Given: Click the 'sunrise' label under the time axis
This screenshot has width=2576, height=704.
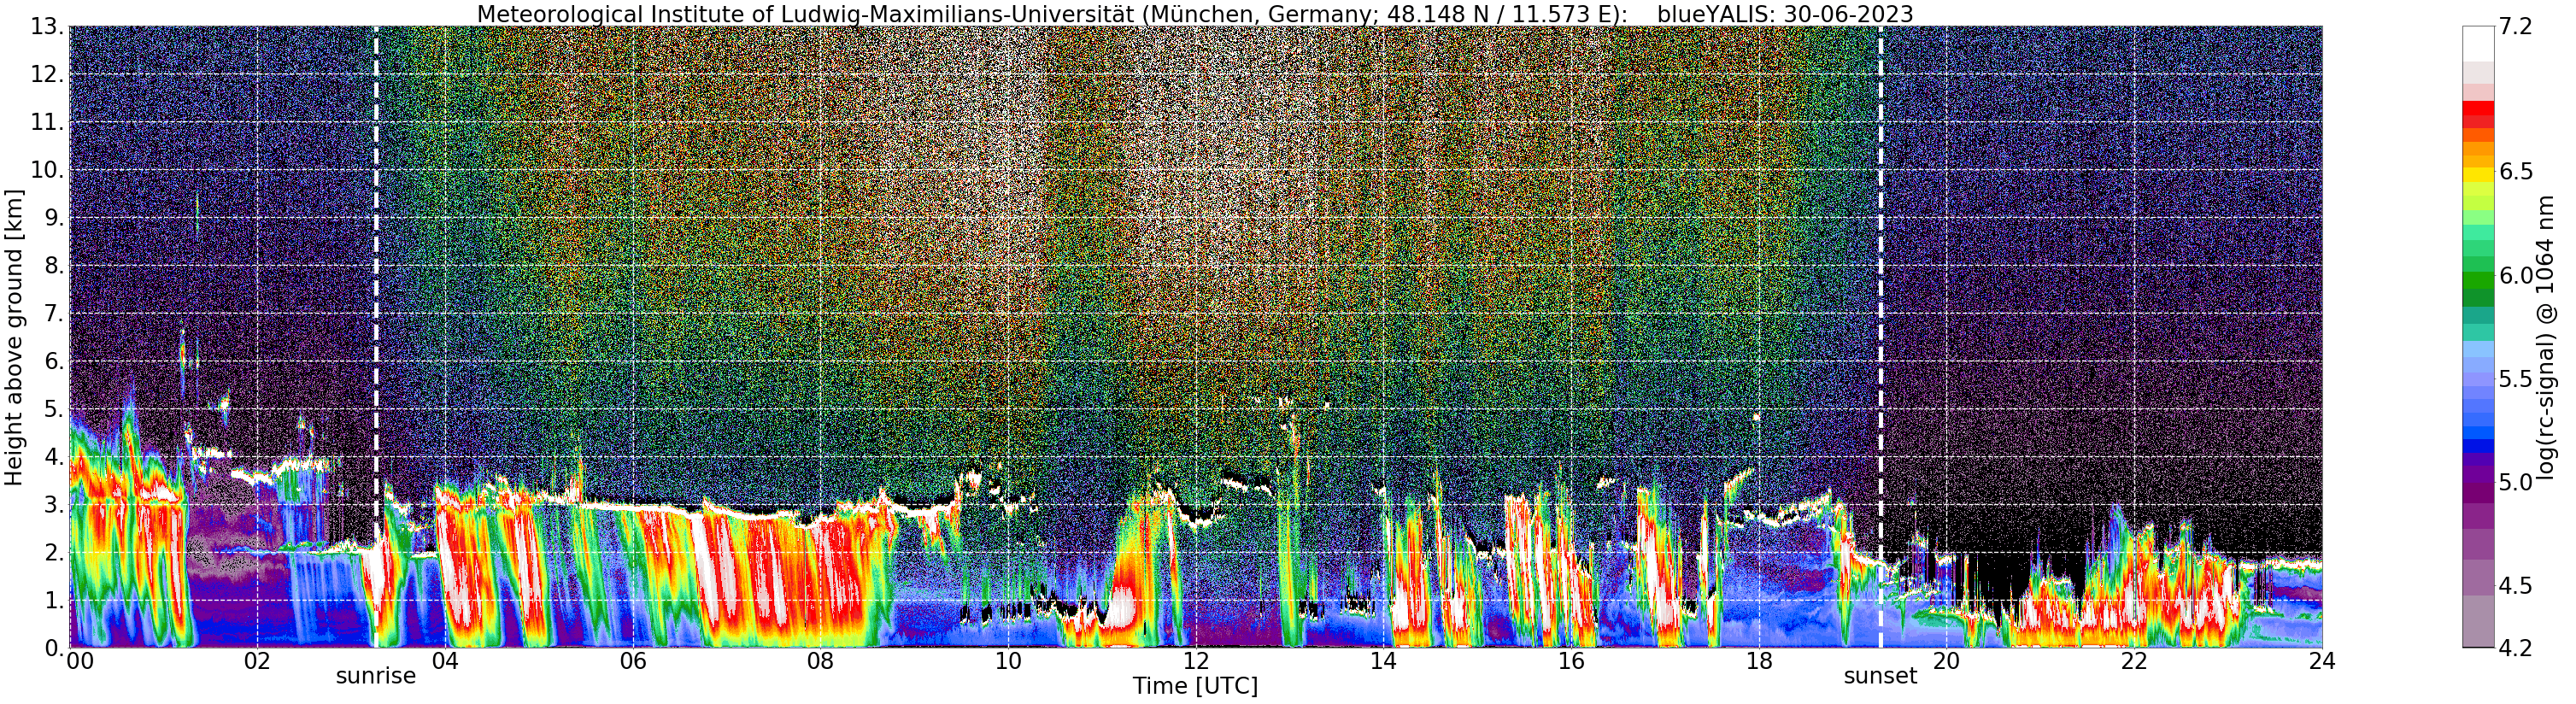Looking at the screenshot, I should (x=376, y=676).
